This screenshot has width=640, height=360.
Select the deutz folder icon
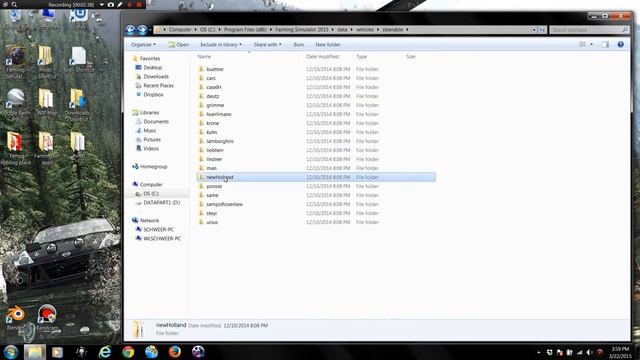(x=201, y=96)
